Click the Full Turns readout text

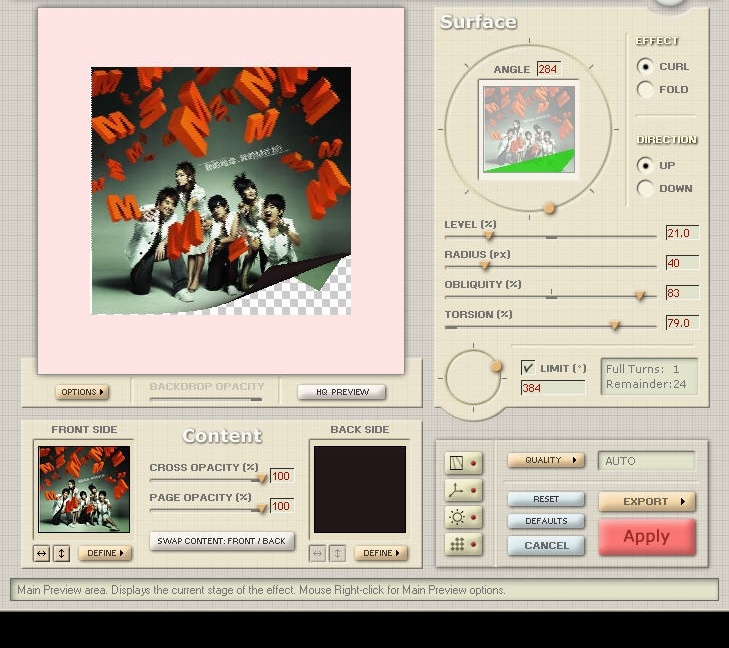643,369
